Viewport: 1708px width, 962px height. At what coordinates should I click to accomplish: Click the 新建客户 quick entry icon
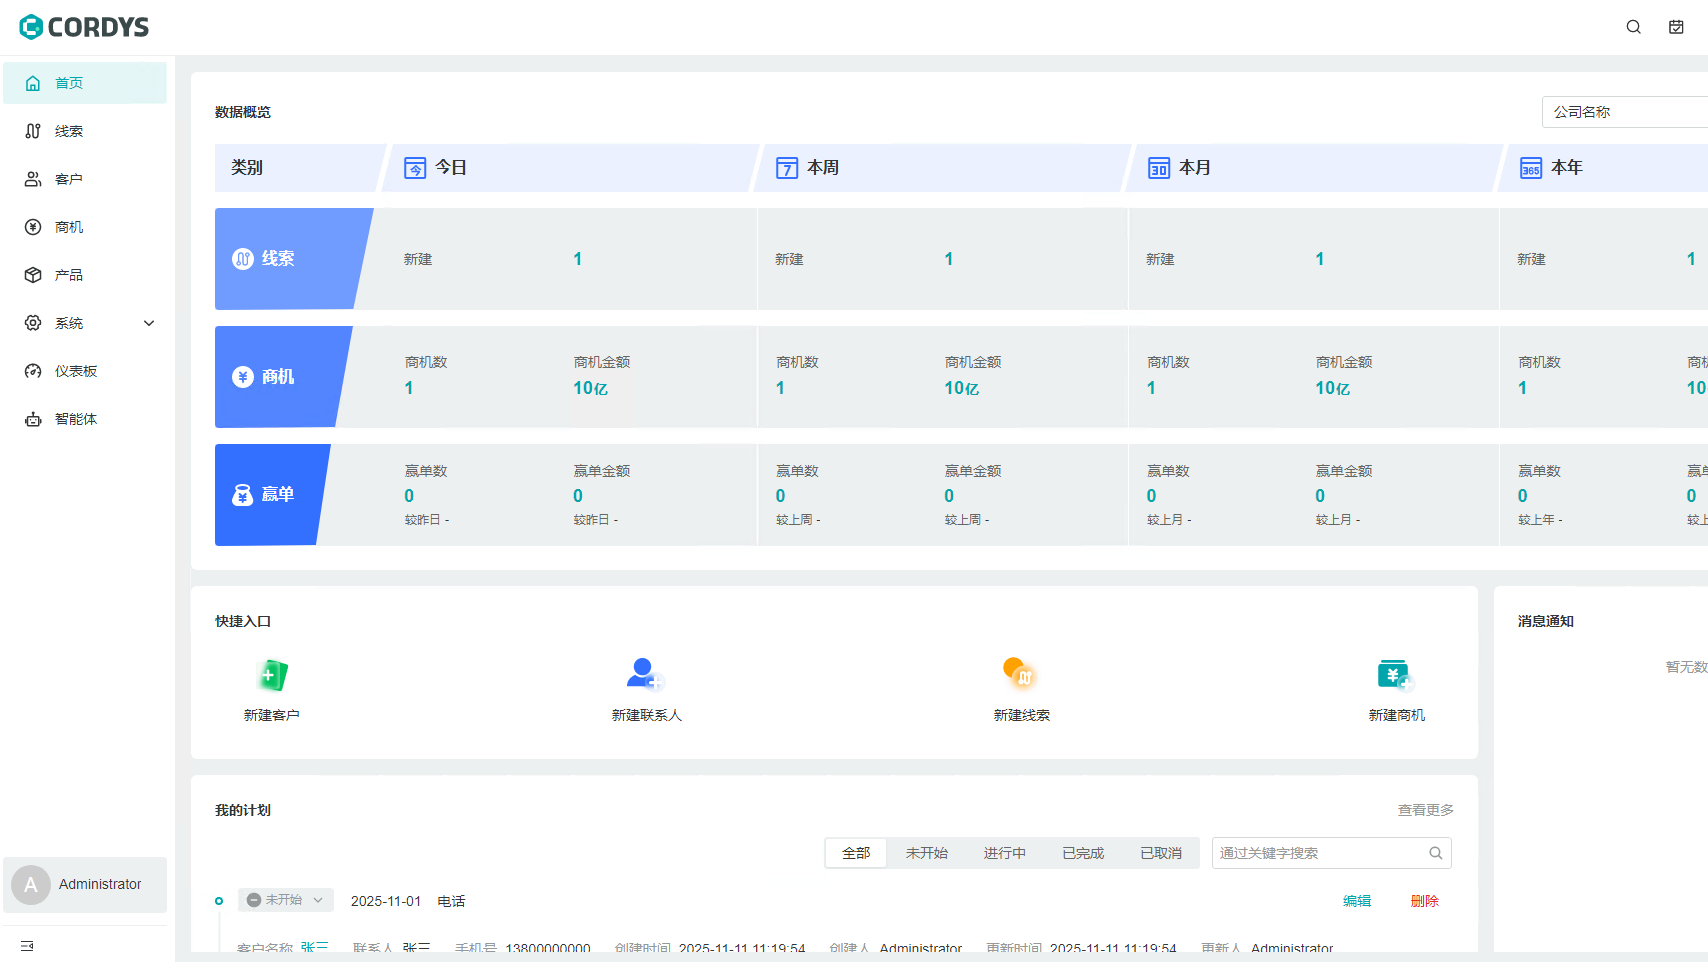click(x=272, y=675)
